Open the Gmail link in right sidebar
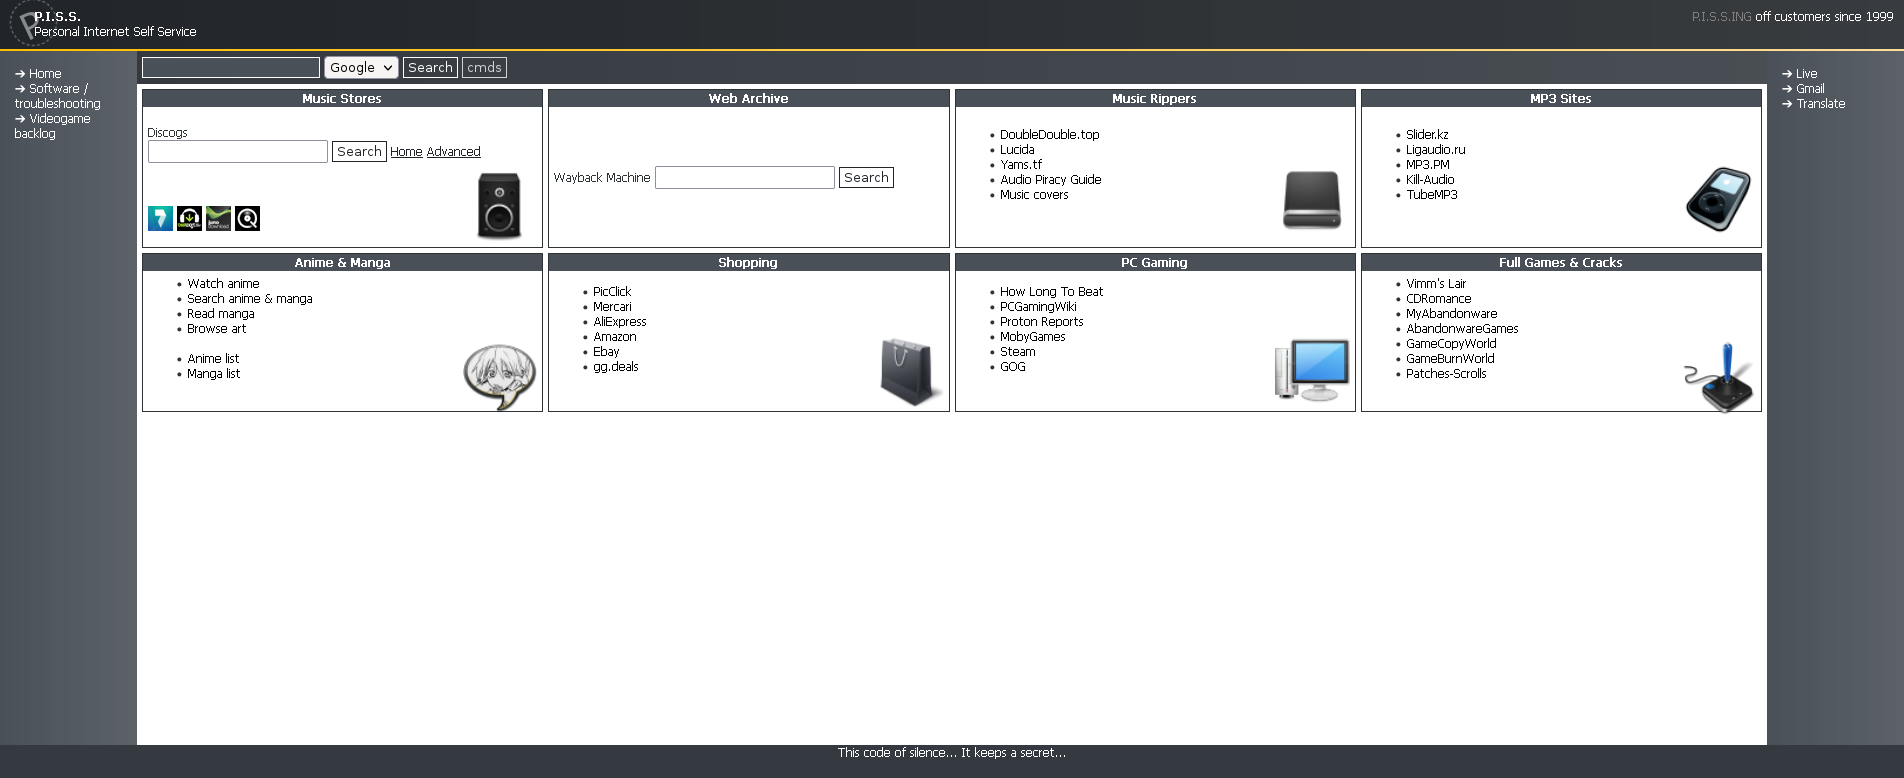This screenshot has height=778, width=1904. (x=1810, y=89)
